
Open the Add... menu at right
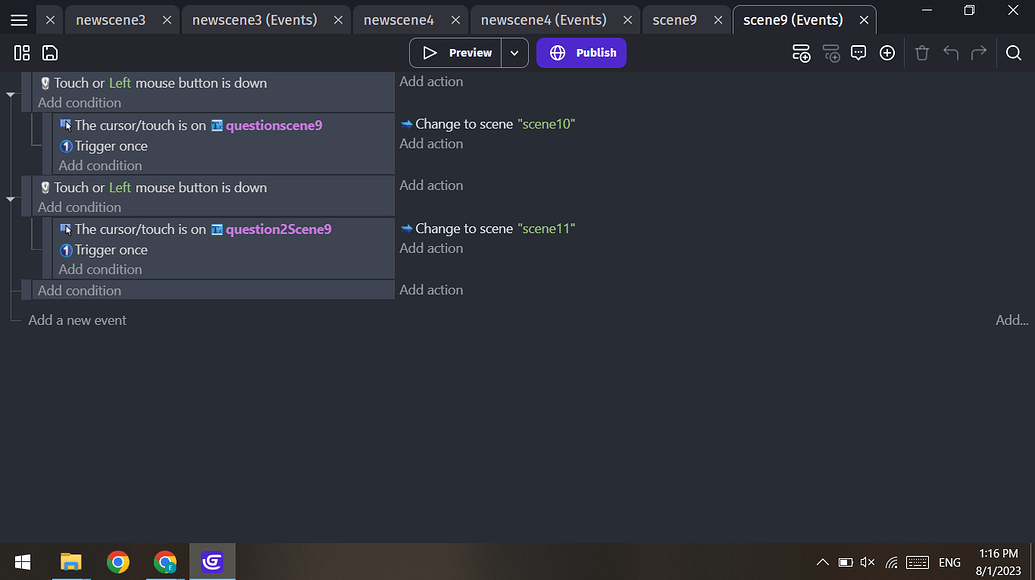[1012, 320]
